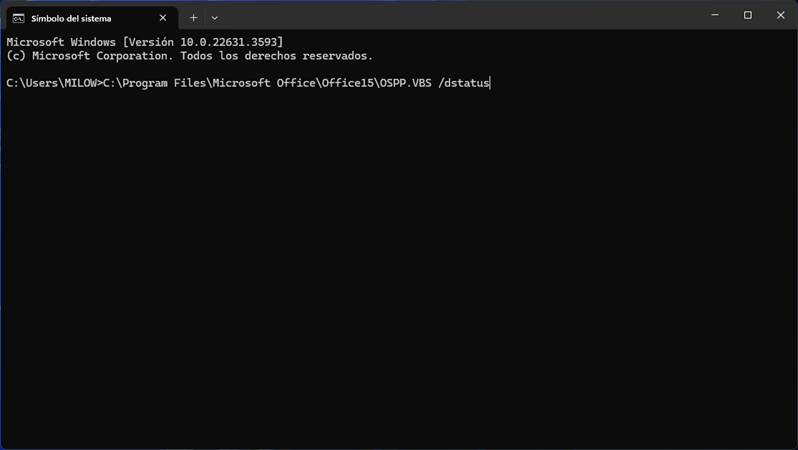The width and height of the screenshot is (798, 450).
Task: Click OSPP.VBS in the command
Action: click(x=404, y=83)
